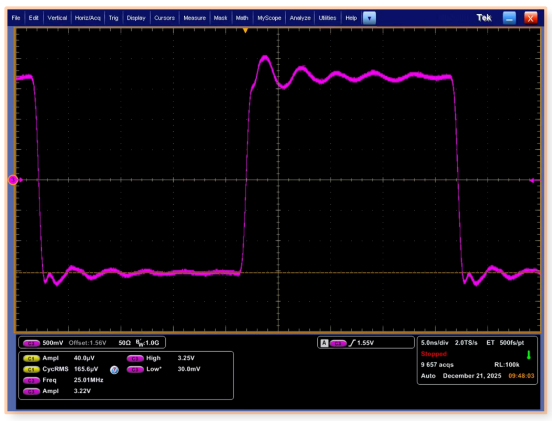The height and width of the screenshot is (421, 552).
Task: Open the Edit menu
Action: (33, 18)
